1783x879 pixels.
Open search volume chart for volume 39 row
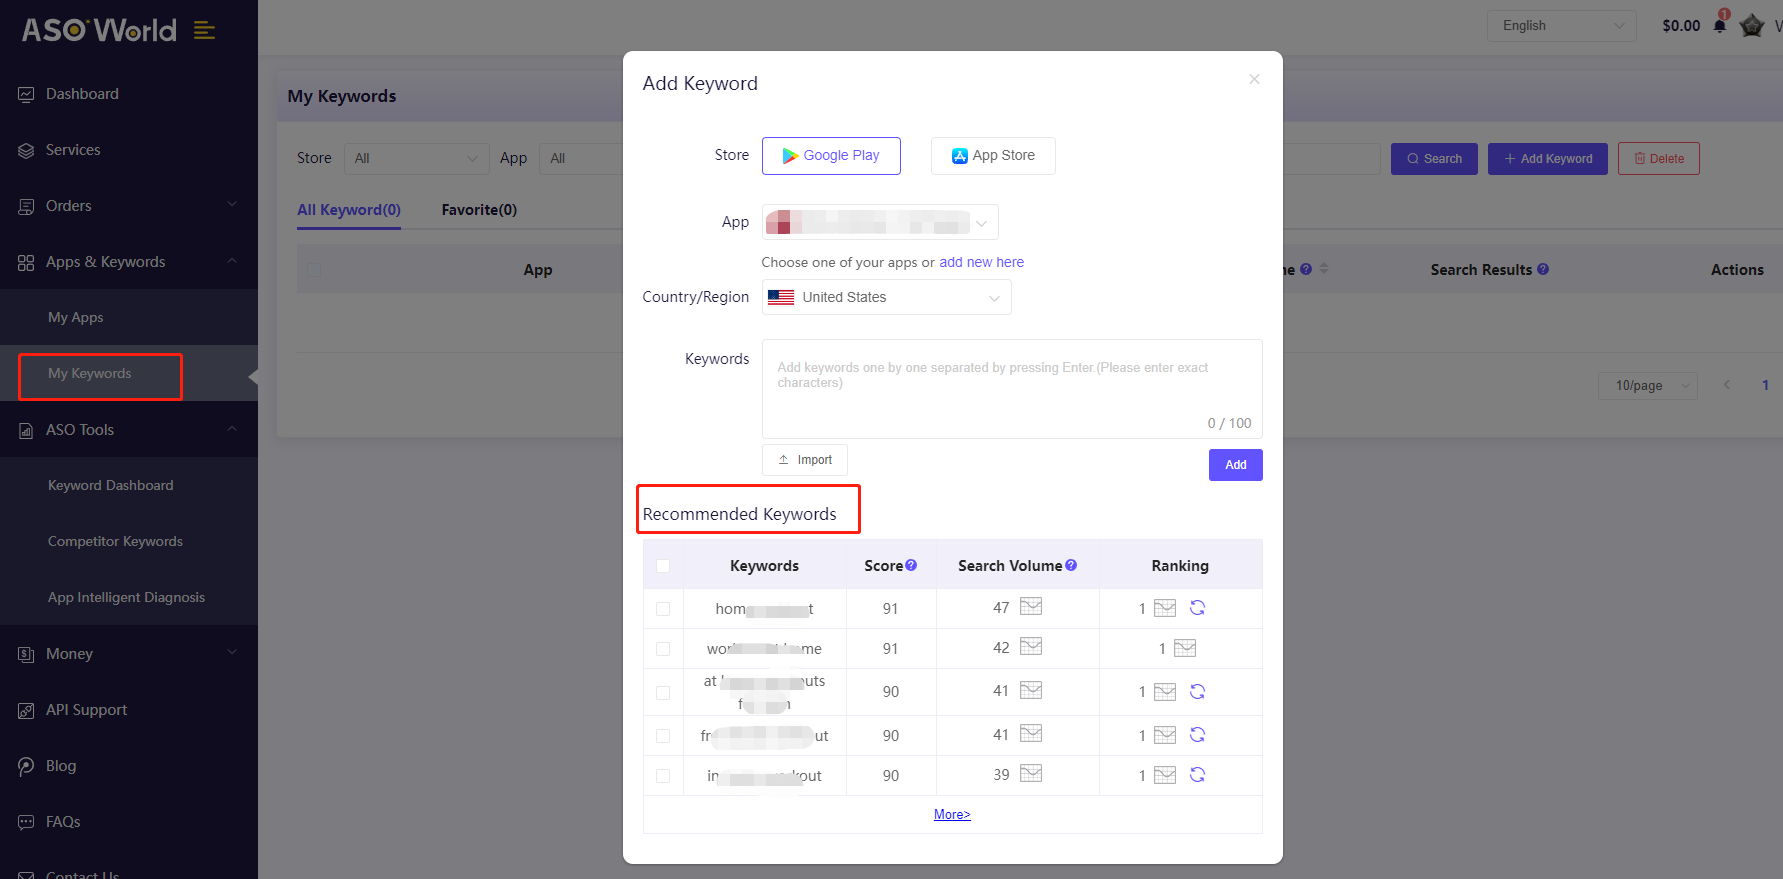[1031, 773]
